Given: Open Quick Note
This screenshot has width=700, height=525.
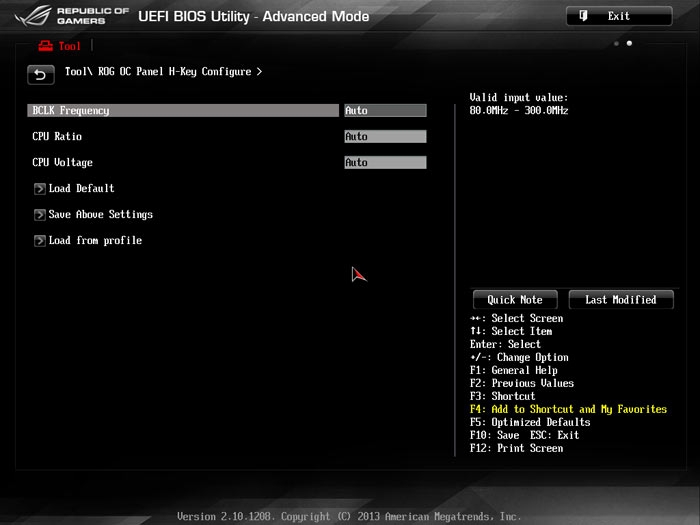Looking at the screenshot, I should click(x=515, y=300).
